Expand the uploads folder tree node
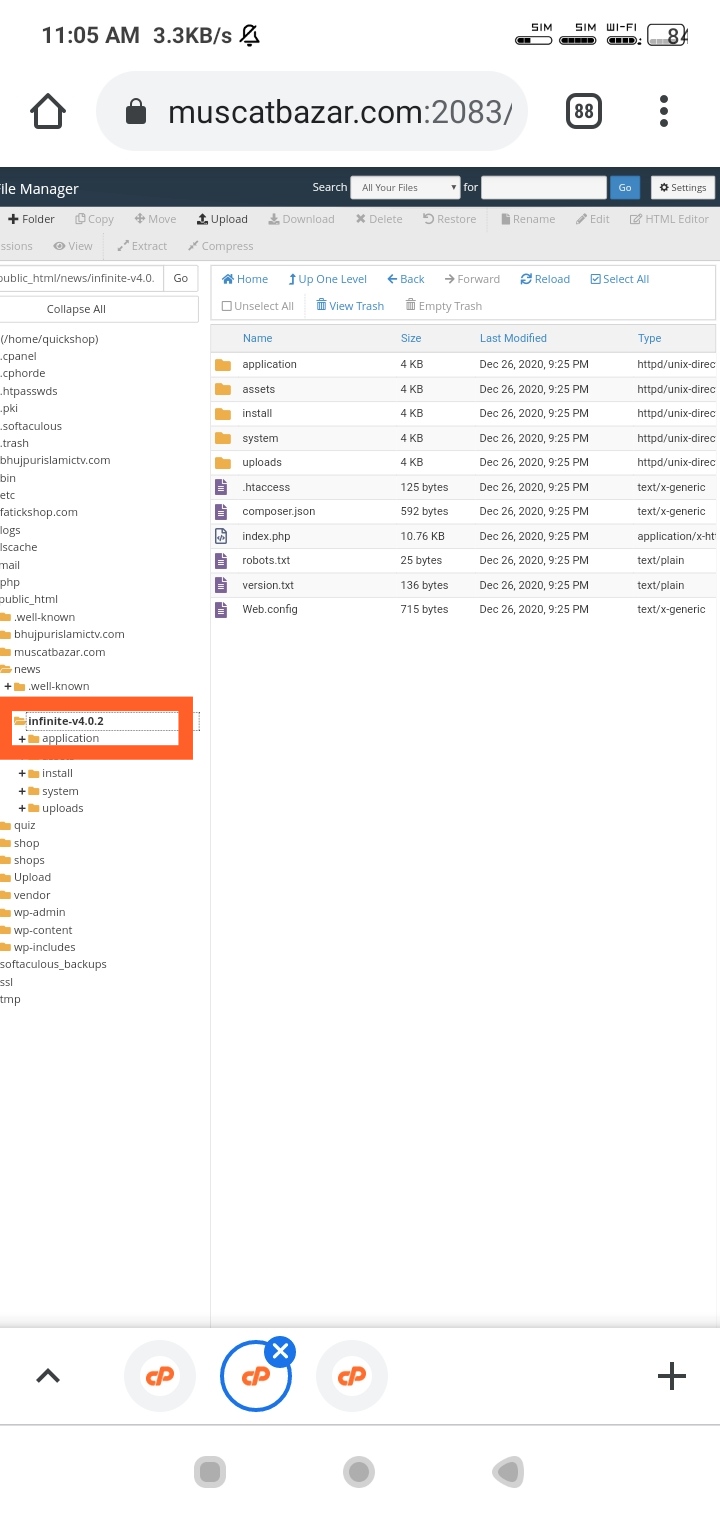 22,808
